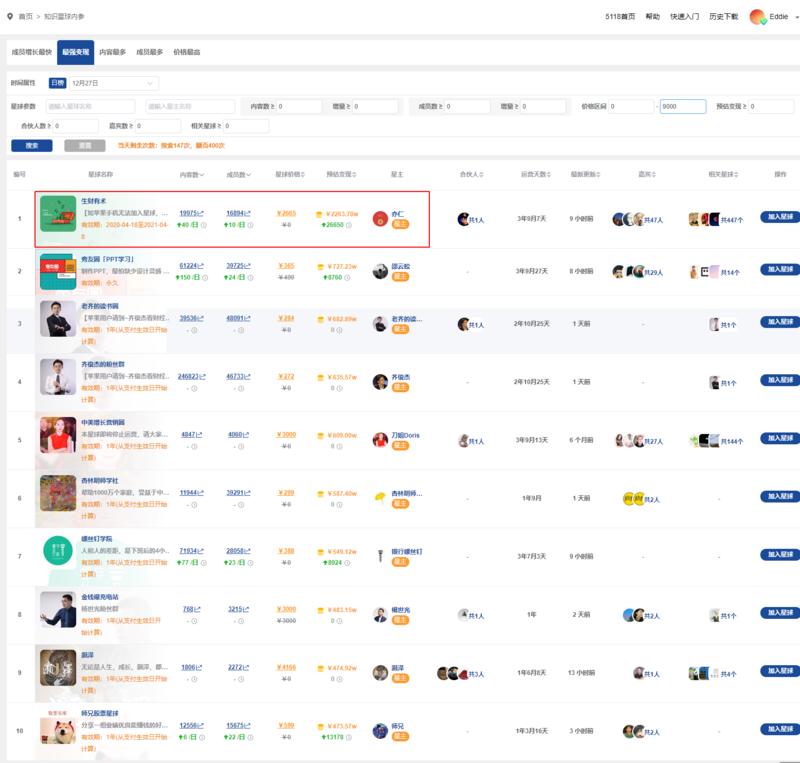Click the blue 搜索 button
800x763 pixels.
[x=31, y=145]
